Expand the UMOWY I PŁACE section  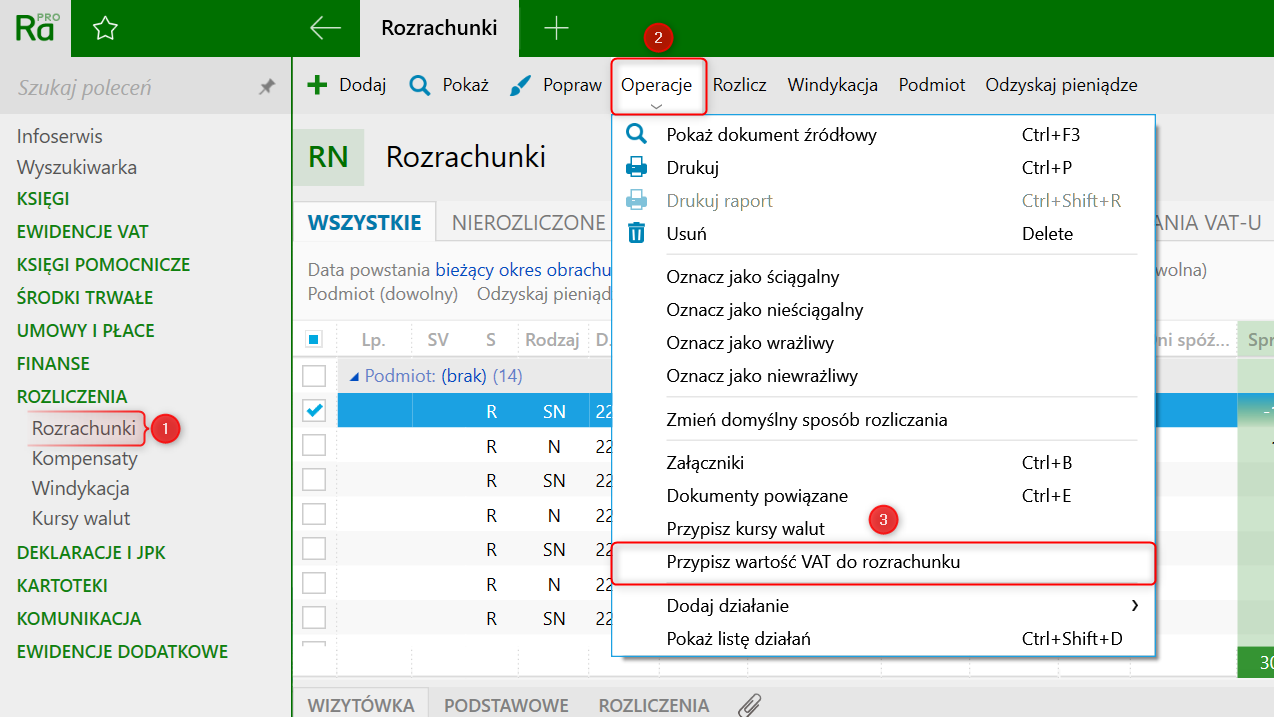pyautogui.click(x=85, y=331)
